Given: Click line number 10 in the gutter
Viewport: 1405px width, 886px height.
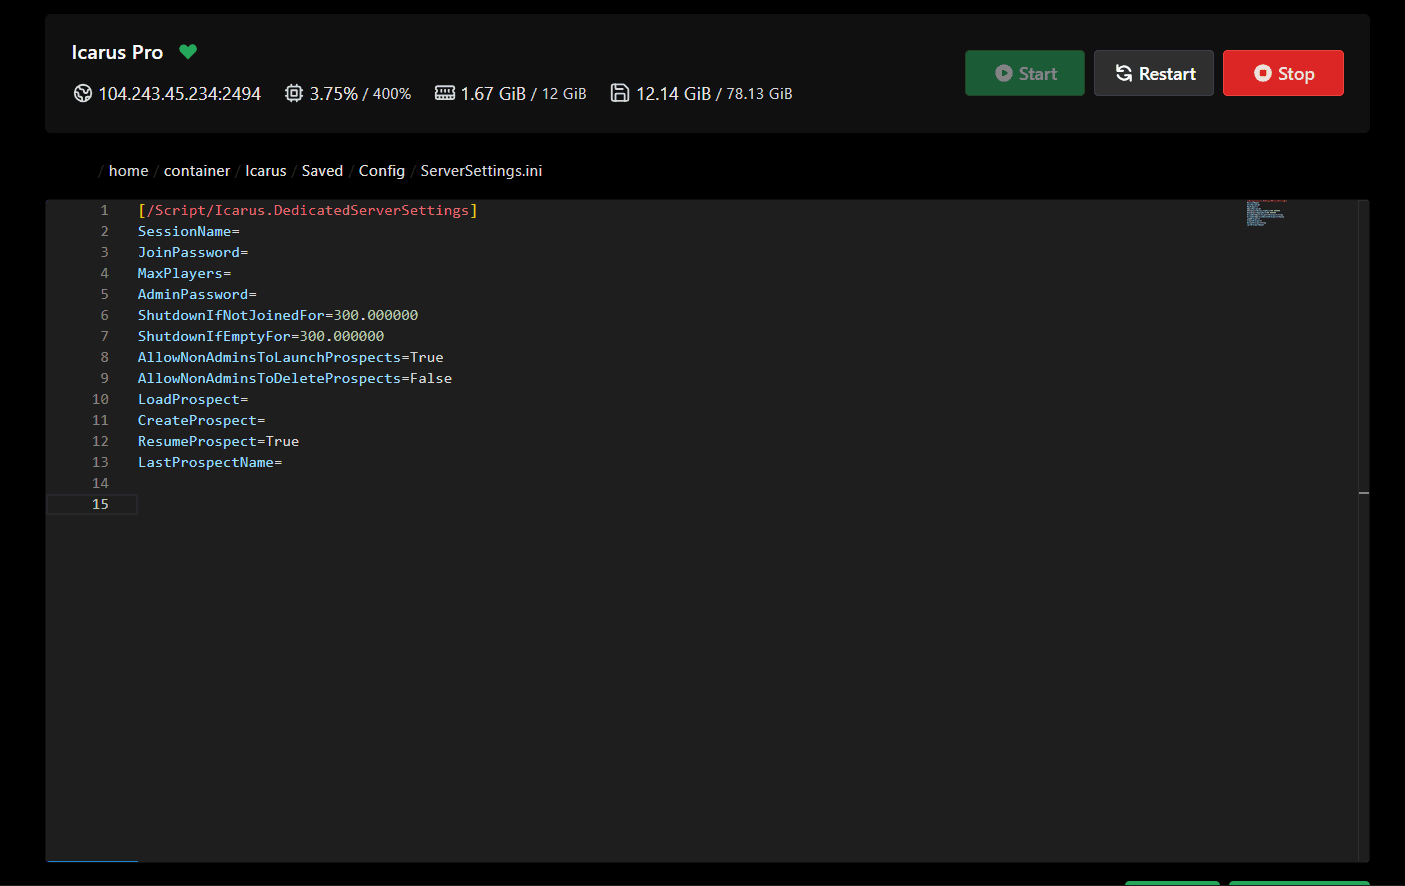Looking at the screenshot, I should [x=100, y=399].
